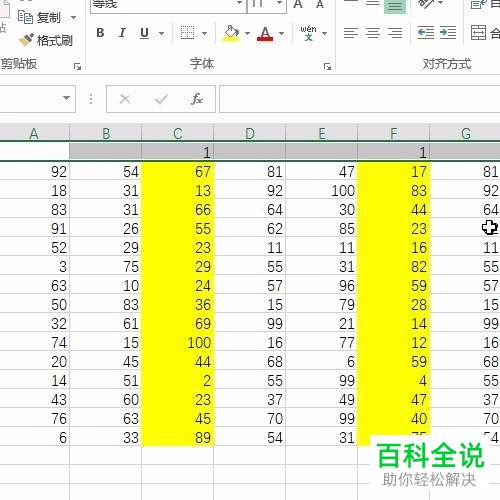Viewport: 500px width, 500px height.
Task: Select column G header
Action: point(465,133)
